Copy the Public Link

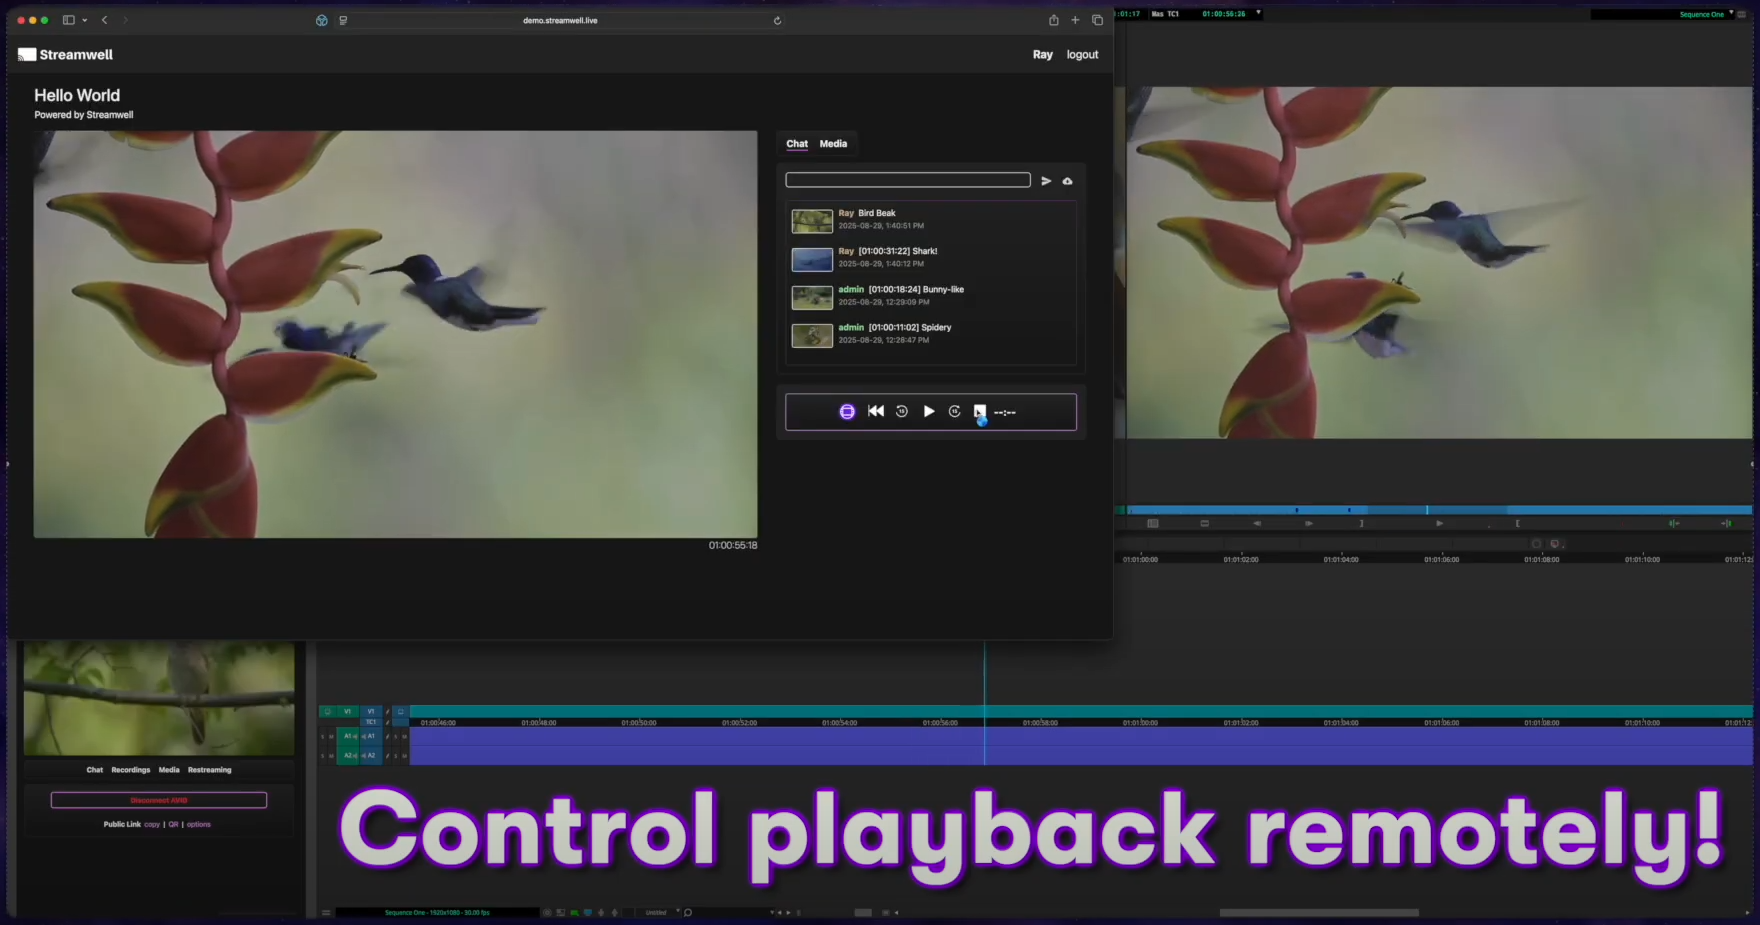[152, 824]
